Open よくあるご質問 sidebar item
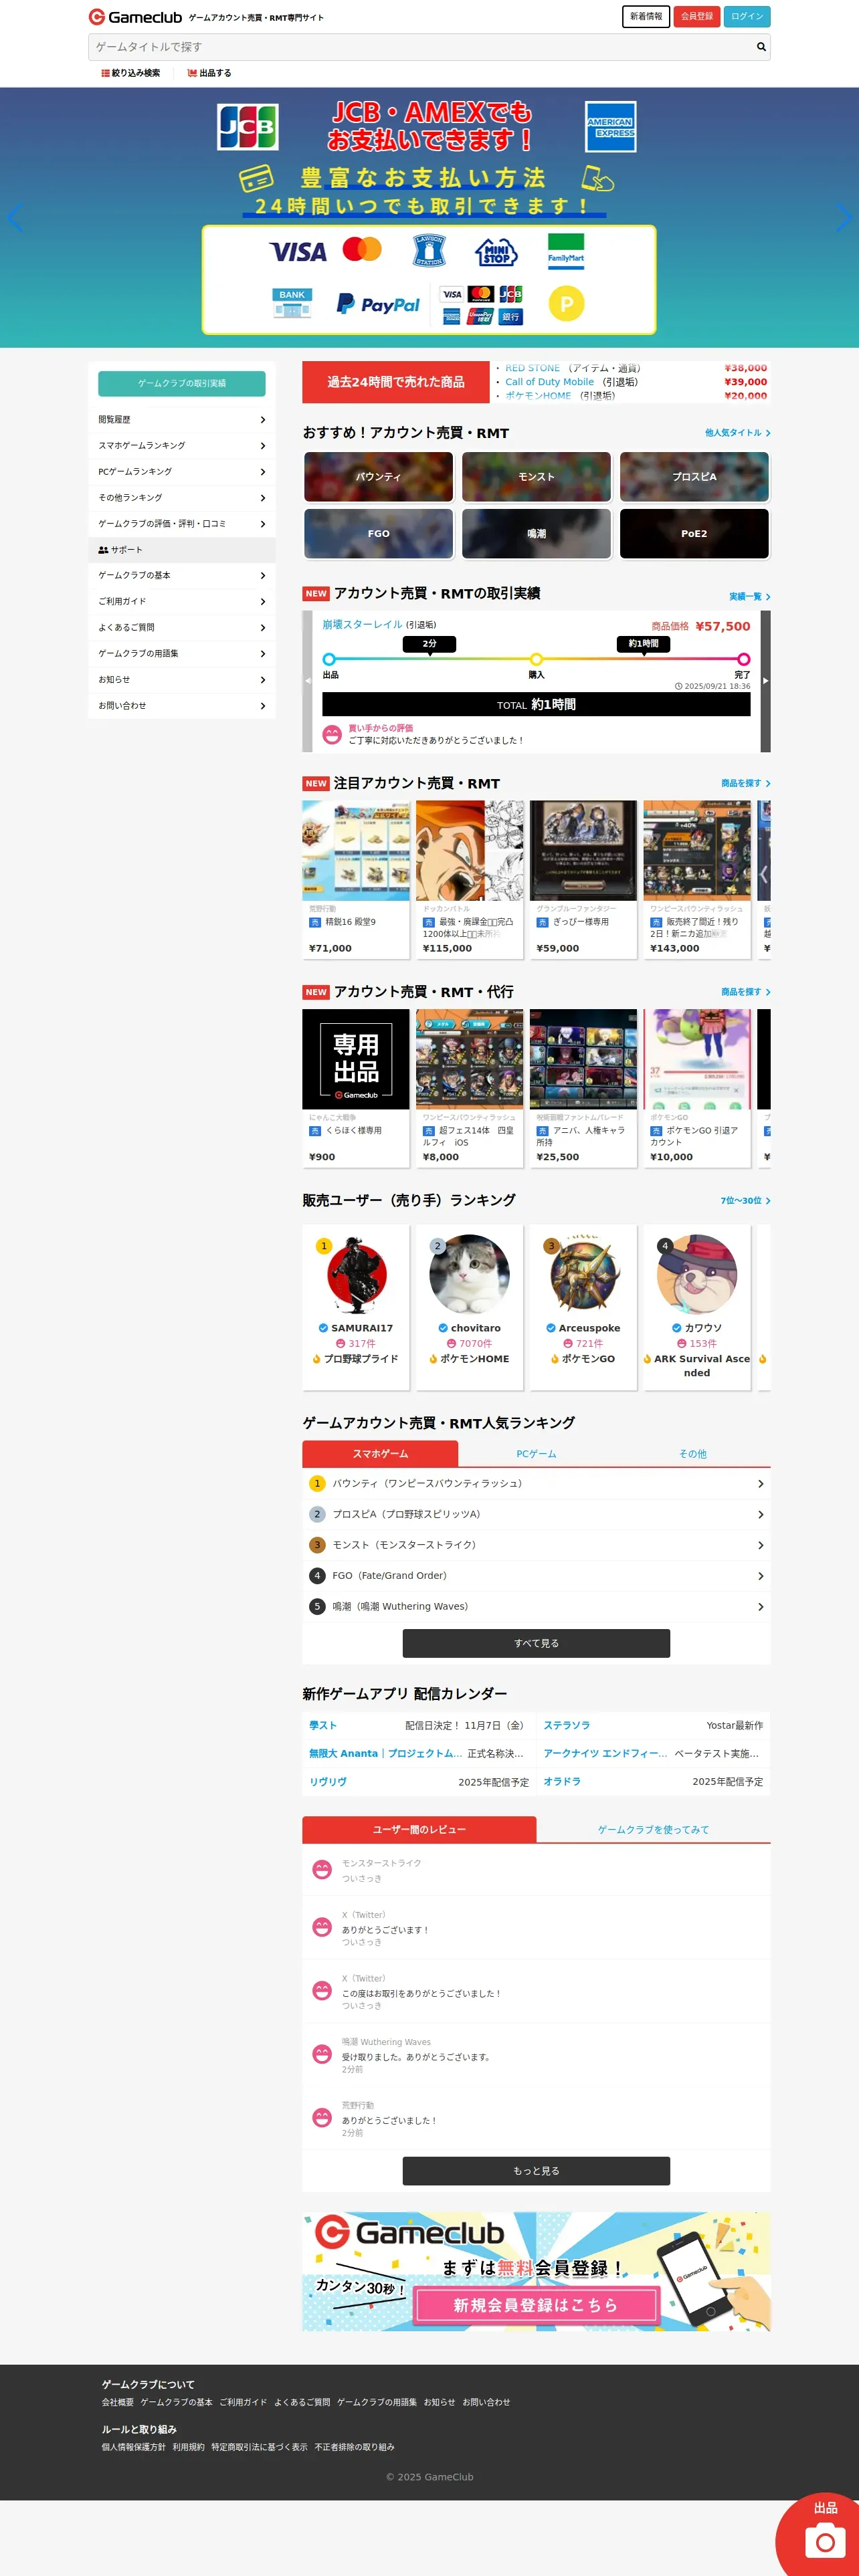This screenshot has height=2576, width=859. point(182,628)
